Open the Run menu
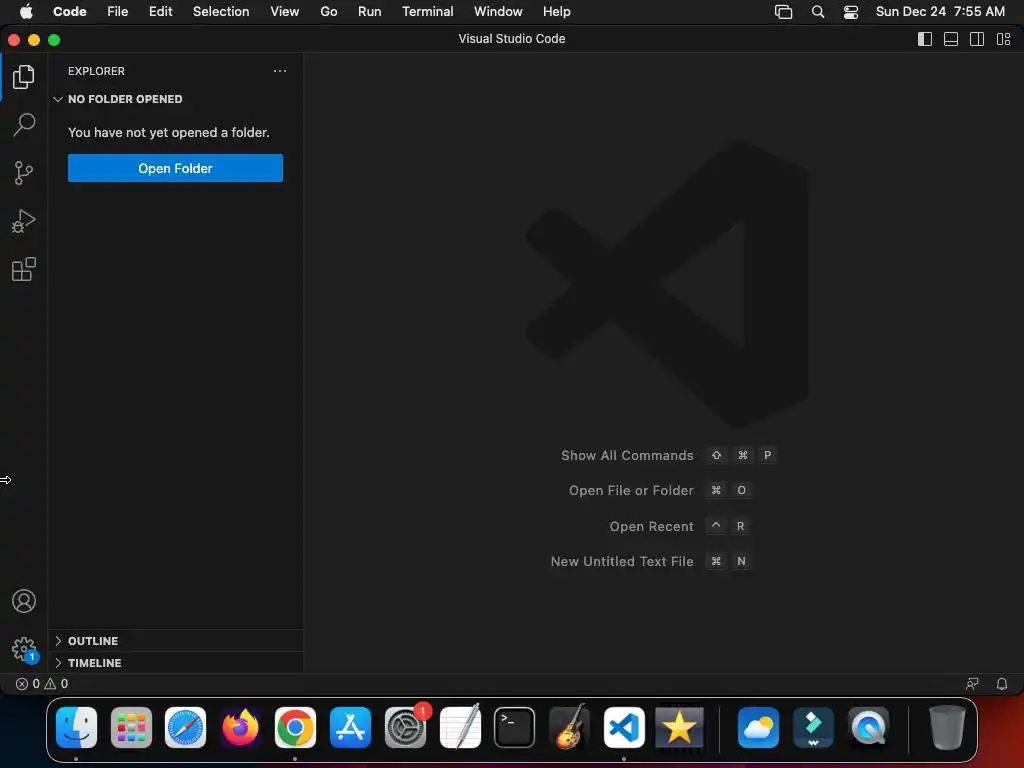 [370, 12]
